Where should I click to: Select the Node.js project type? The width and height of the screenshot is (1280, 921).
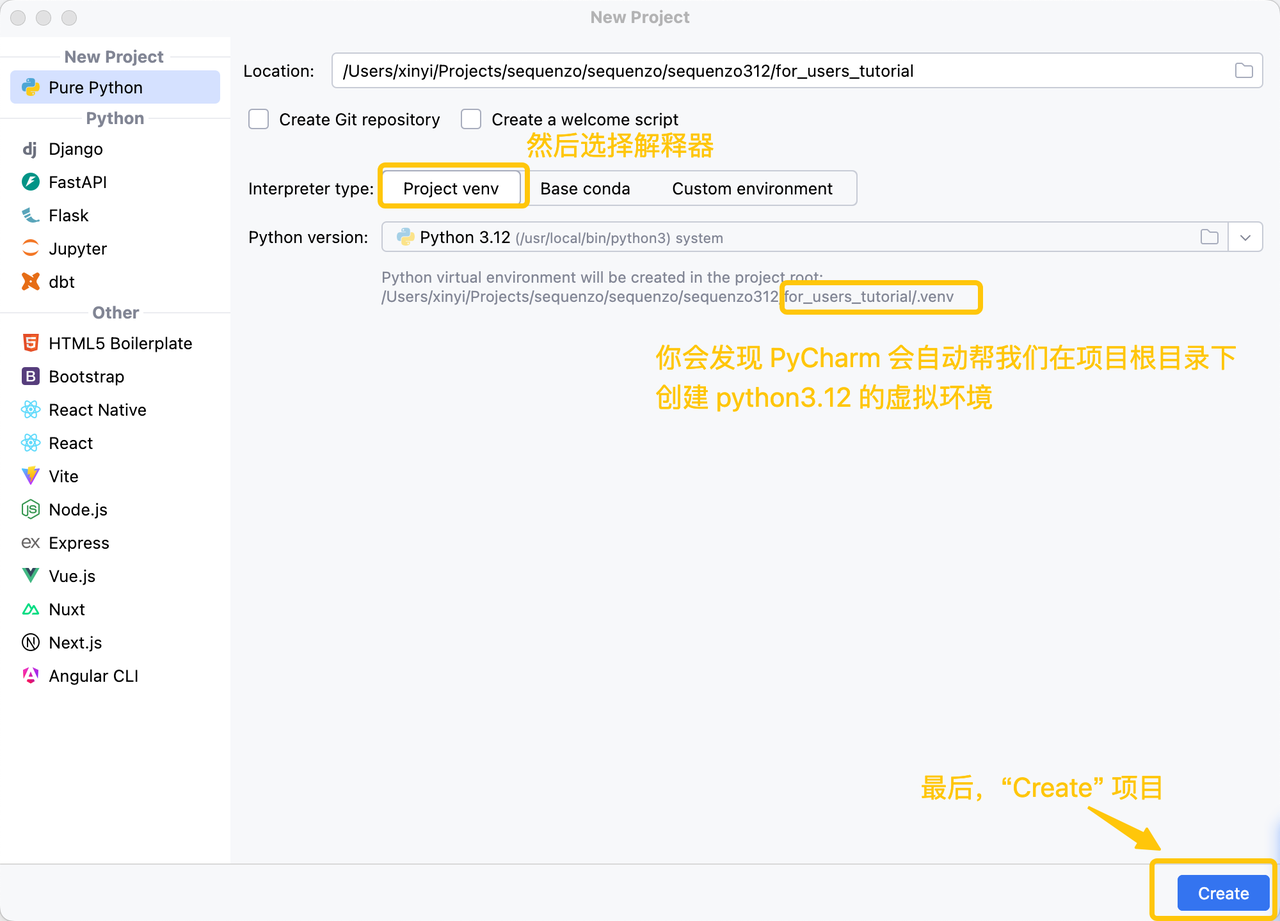(75, 509)
